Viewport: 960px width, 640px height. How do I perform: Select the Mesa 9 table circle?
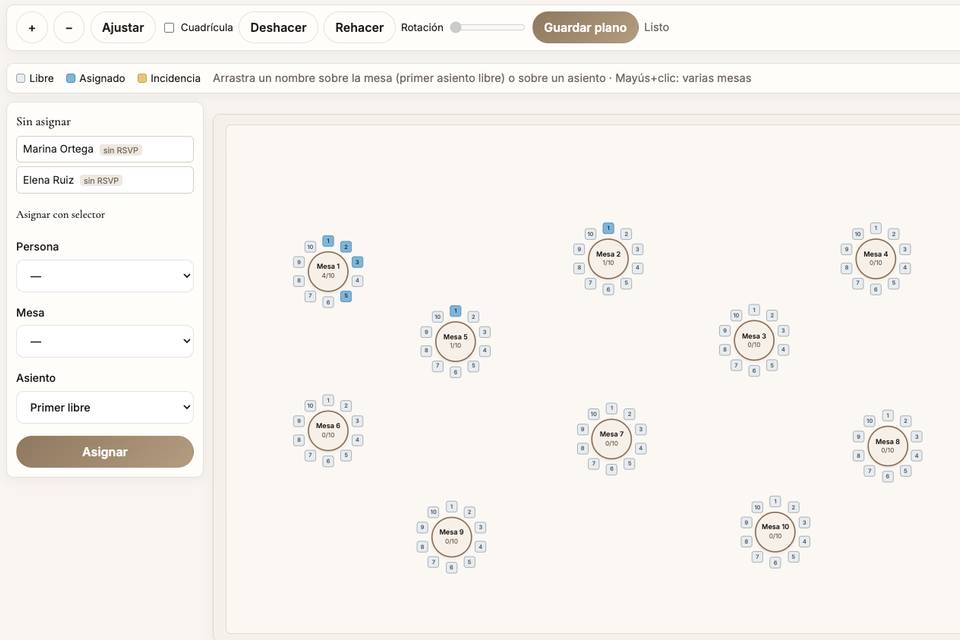[451, 536]
